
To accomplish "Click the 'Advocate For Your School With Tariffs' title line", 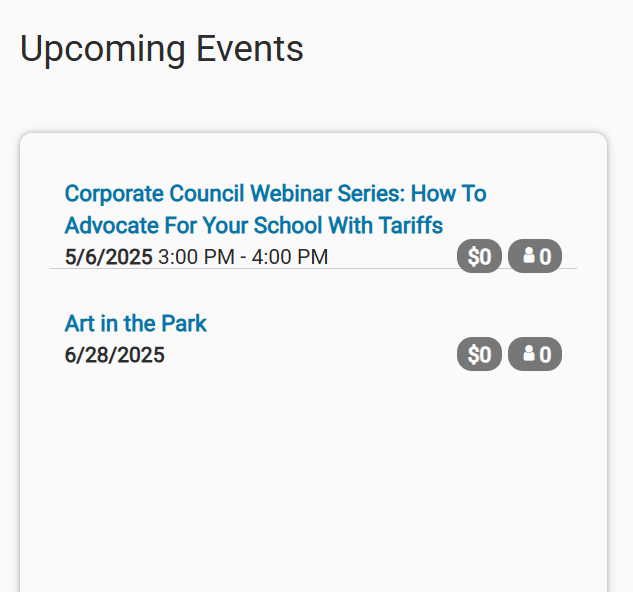I will click(x=254, y=225).
